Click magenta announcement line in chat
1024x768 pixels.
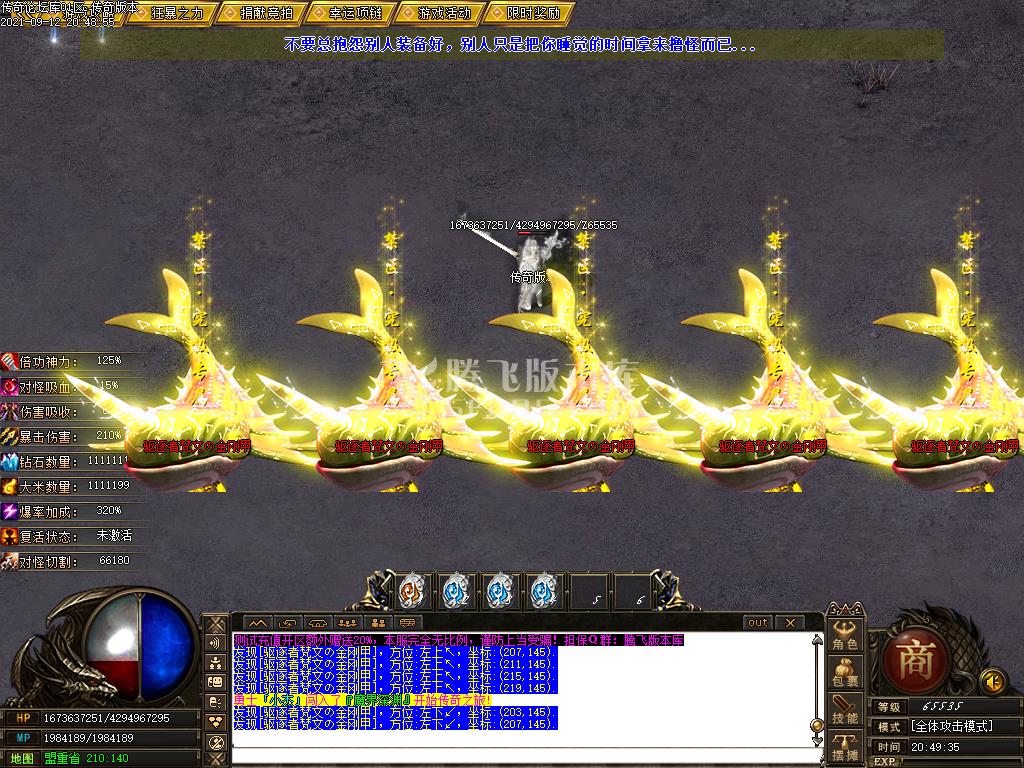coord(458,640)
